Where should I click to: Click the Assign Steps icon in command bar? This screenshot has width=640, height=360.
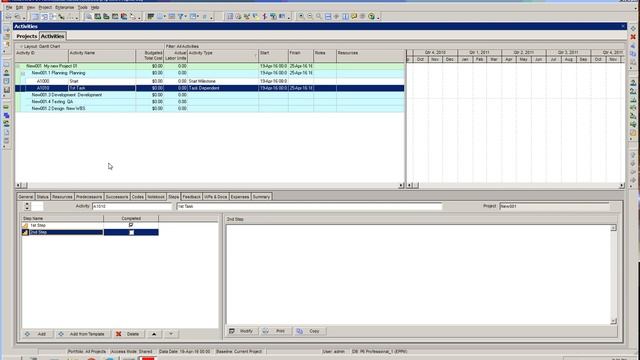(x=633, y=133)
